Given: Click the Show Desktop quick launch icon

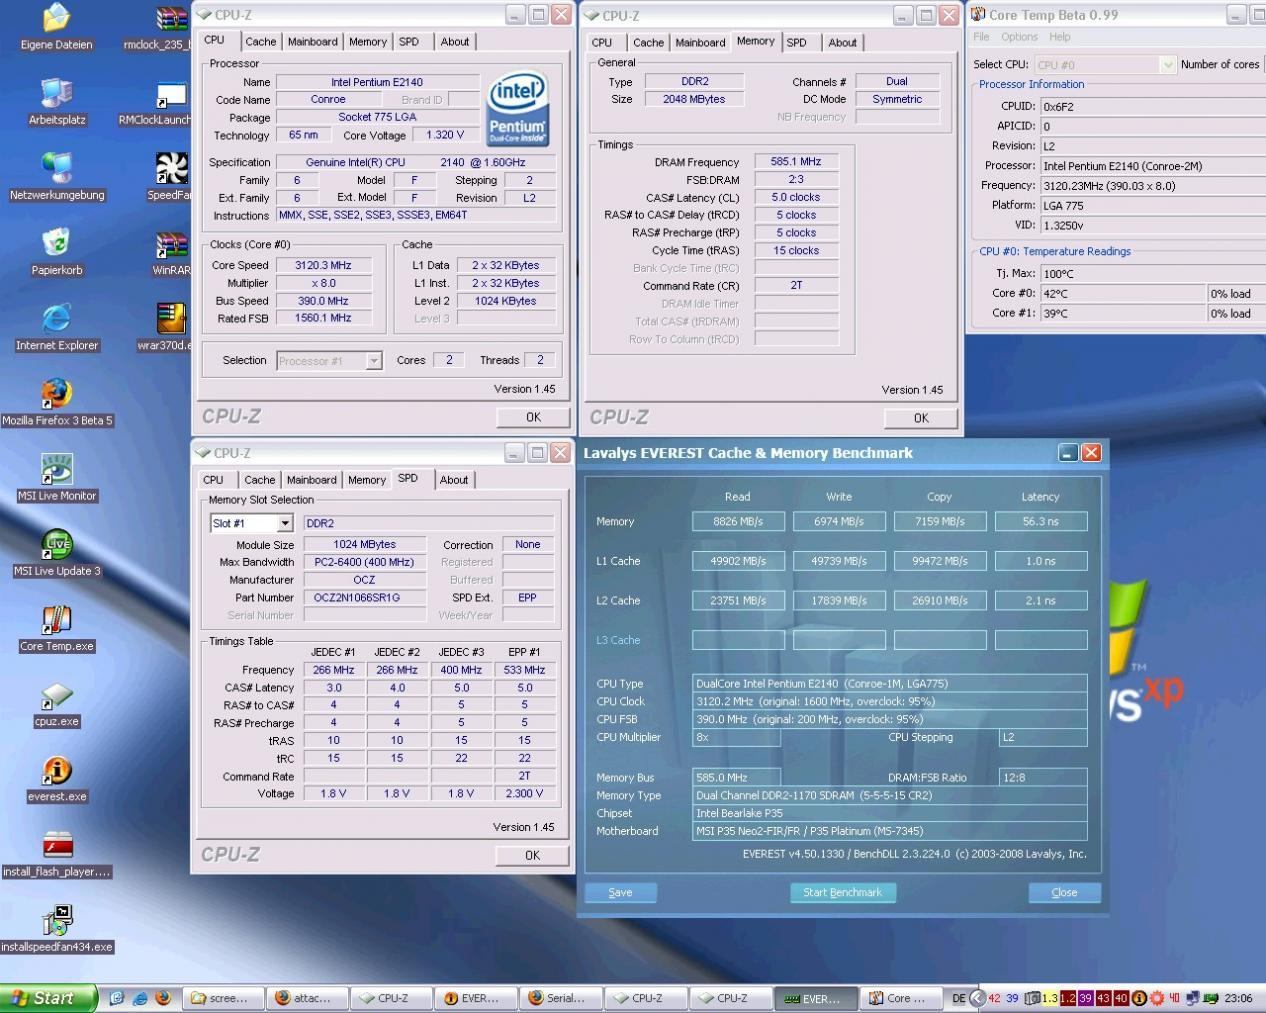Looking at the screenshot, I should tap(118, 998).
